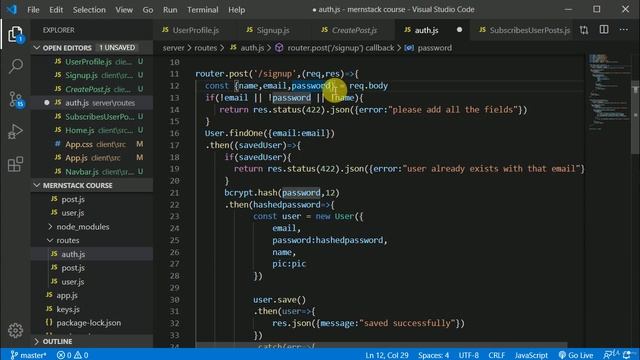Screen dimensions: 640x360
Task: Click the server breadcrumb segment
Action: (173, 48)
